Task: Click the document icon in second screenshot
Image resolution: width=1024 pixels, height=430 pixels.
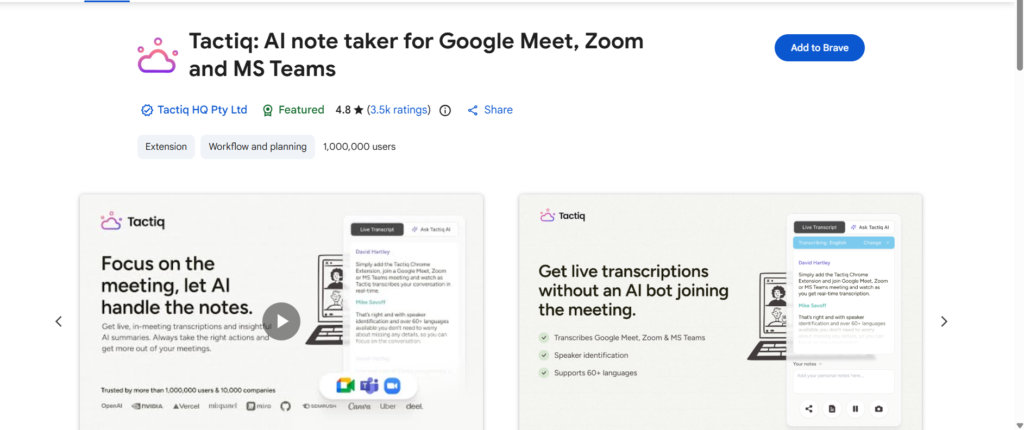Action: point(832,408)
